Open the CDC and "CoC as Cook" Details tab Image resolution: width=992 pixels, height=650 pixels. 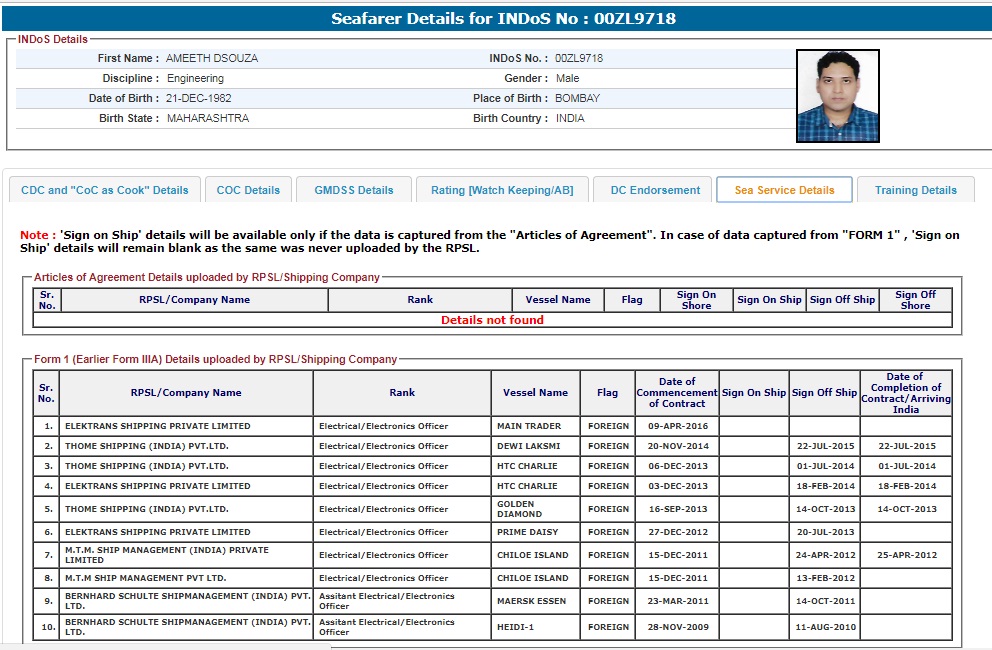pyautogui.click(x=105, y=190)
